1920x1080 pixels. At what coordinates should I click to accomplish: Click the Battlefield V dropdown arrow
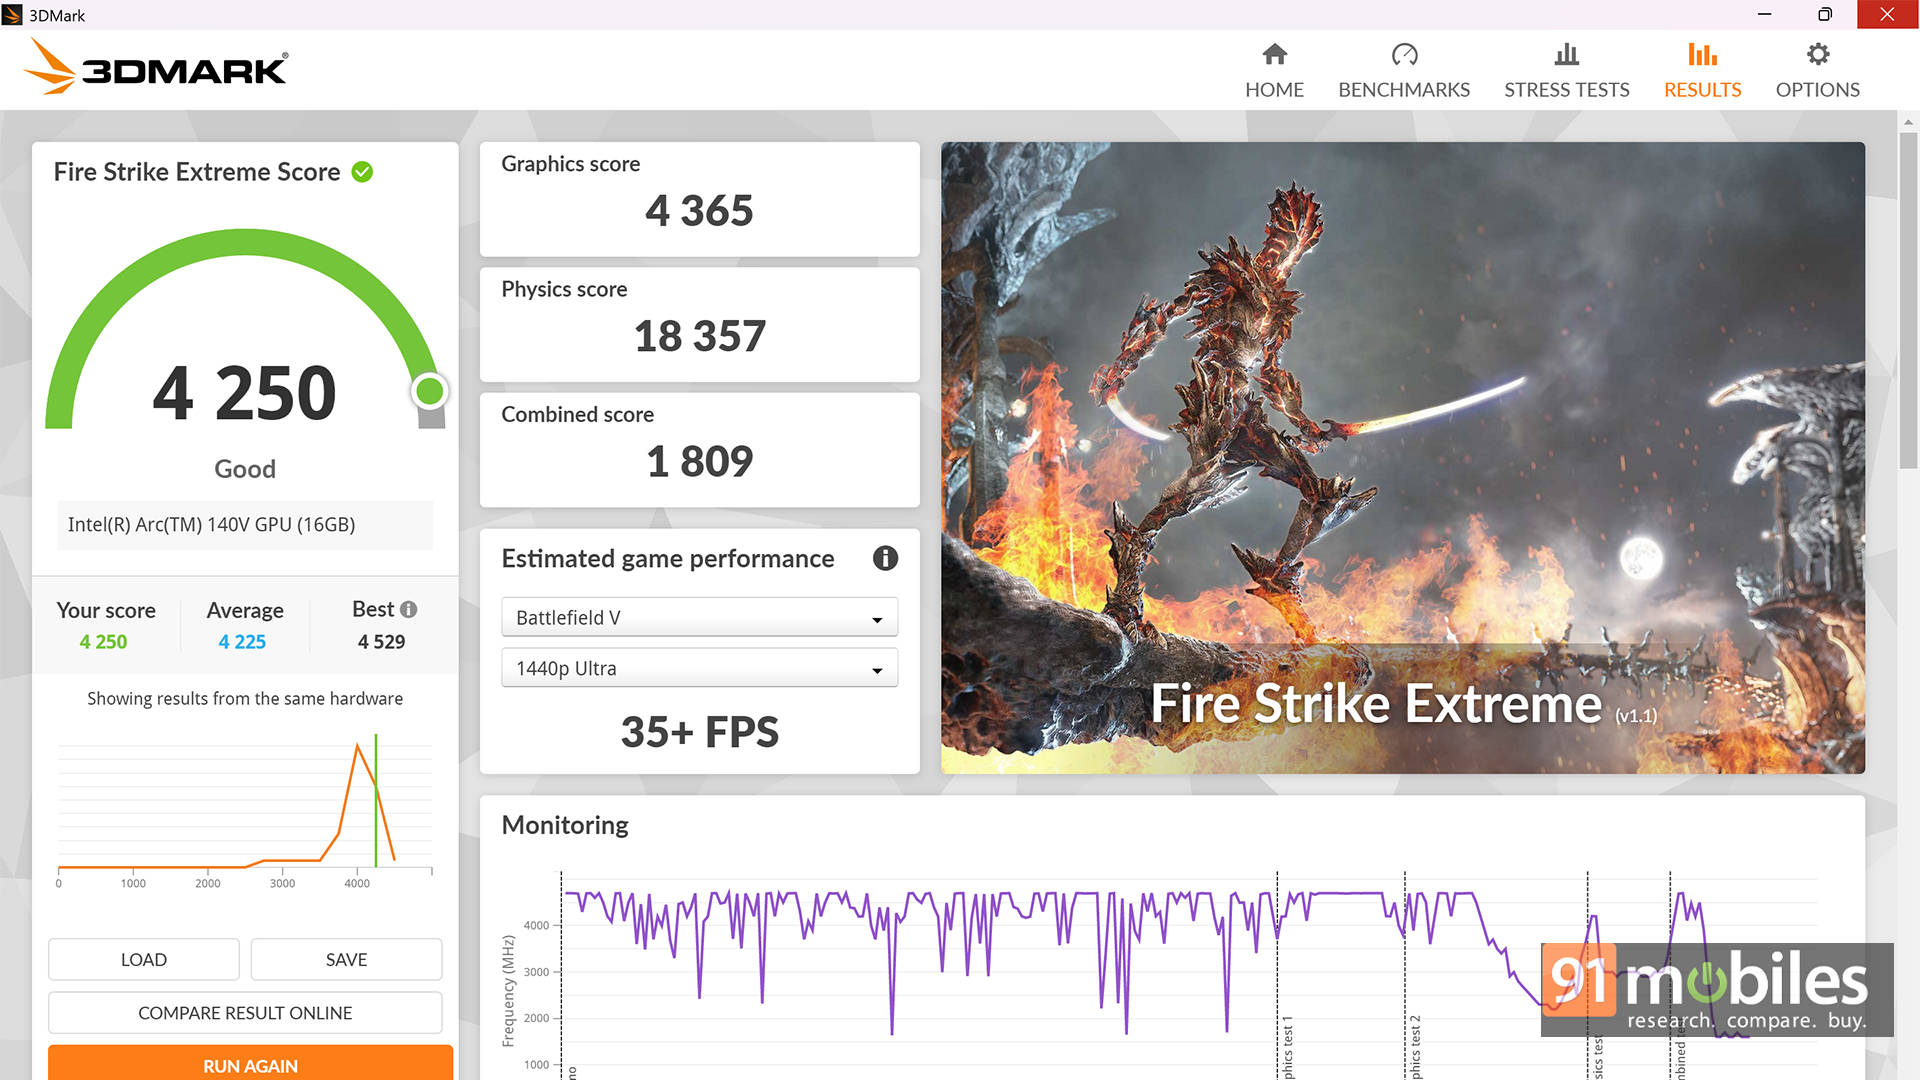(x=877, y=620)
